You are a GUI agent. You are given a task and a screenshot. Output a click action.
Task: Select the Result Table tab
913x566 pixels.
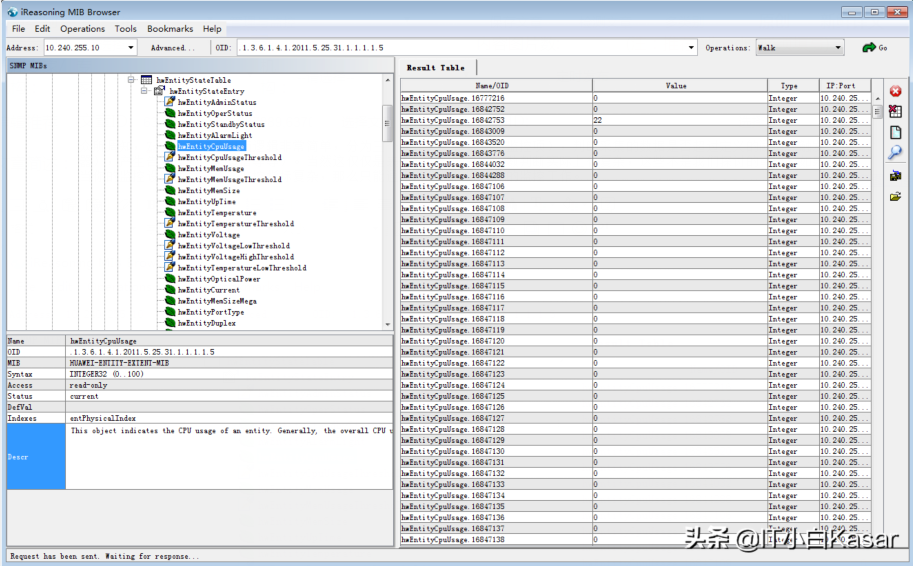(436, 68)
